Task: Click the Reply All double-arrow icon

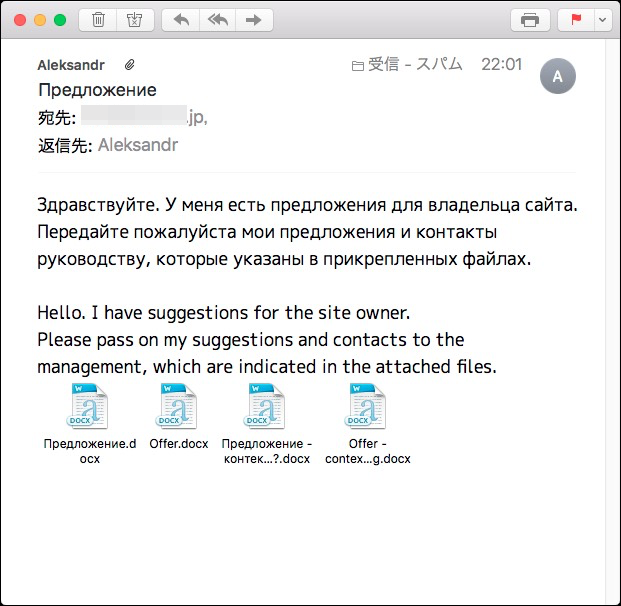Action: (216, 20)
